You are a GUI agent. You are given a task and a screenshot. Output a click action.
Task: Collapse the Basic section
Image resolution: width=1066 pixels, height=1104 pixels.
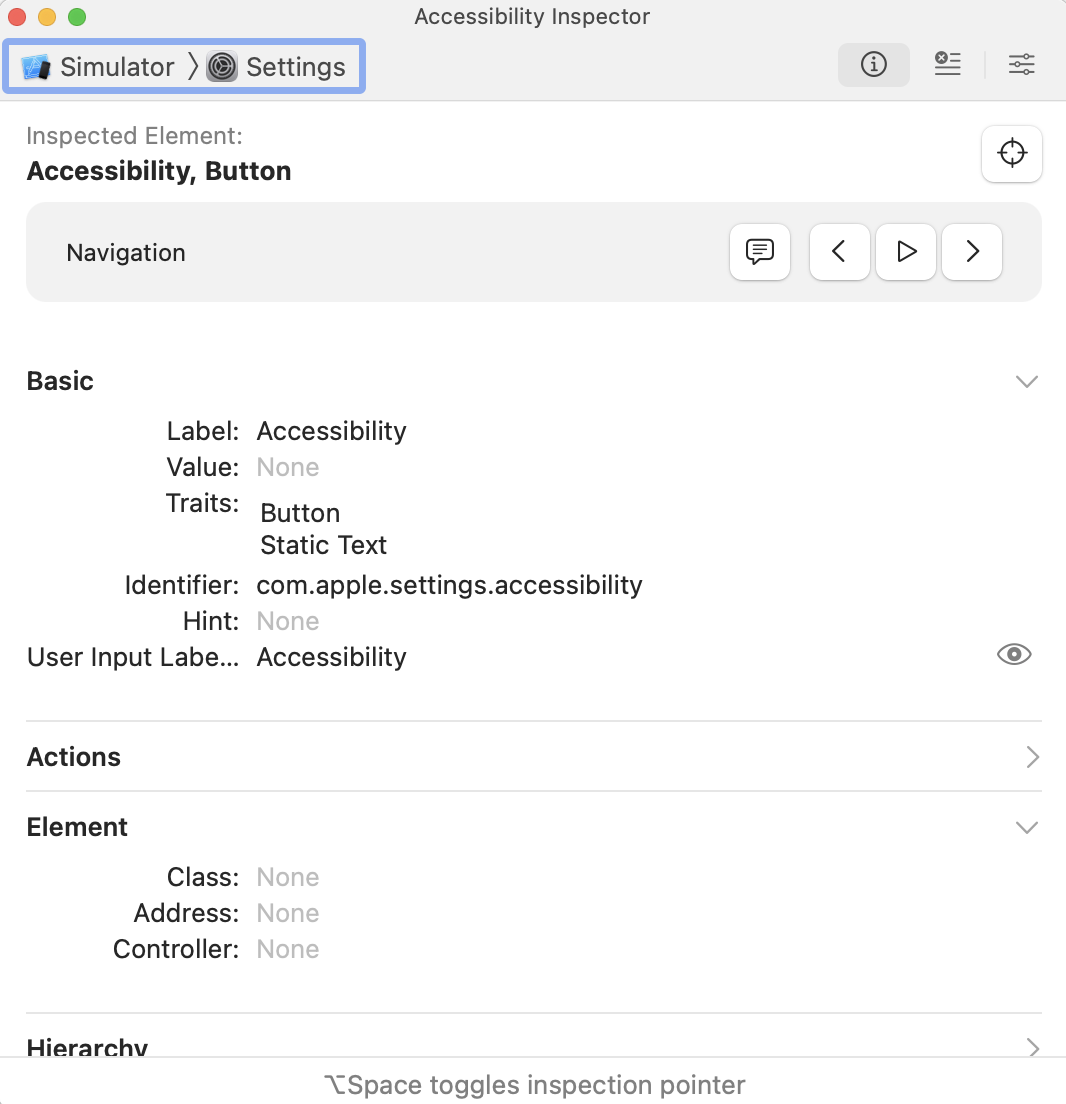(1026, 381)
